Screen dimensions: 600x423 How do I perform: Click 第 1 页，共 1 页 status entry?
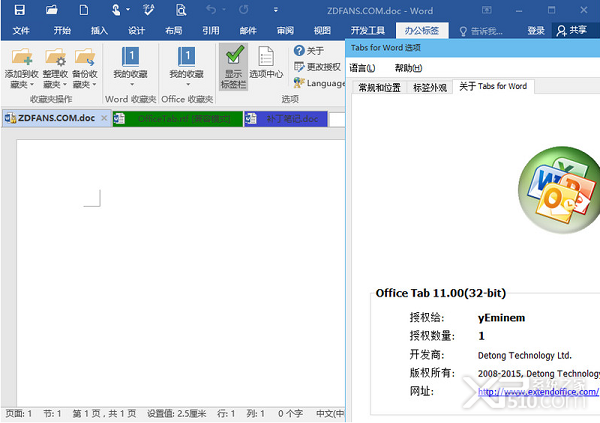[104, 413]
